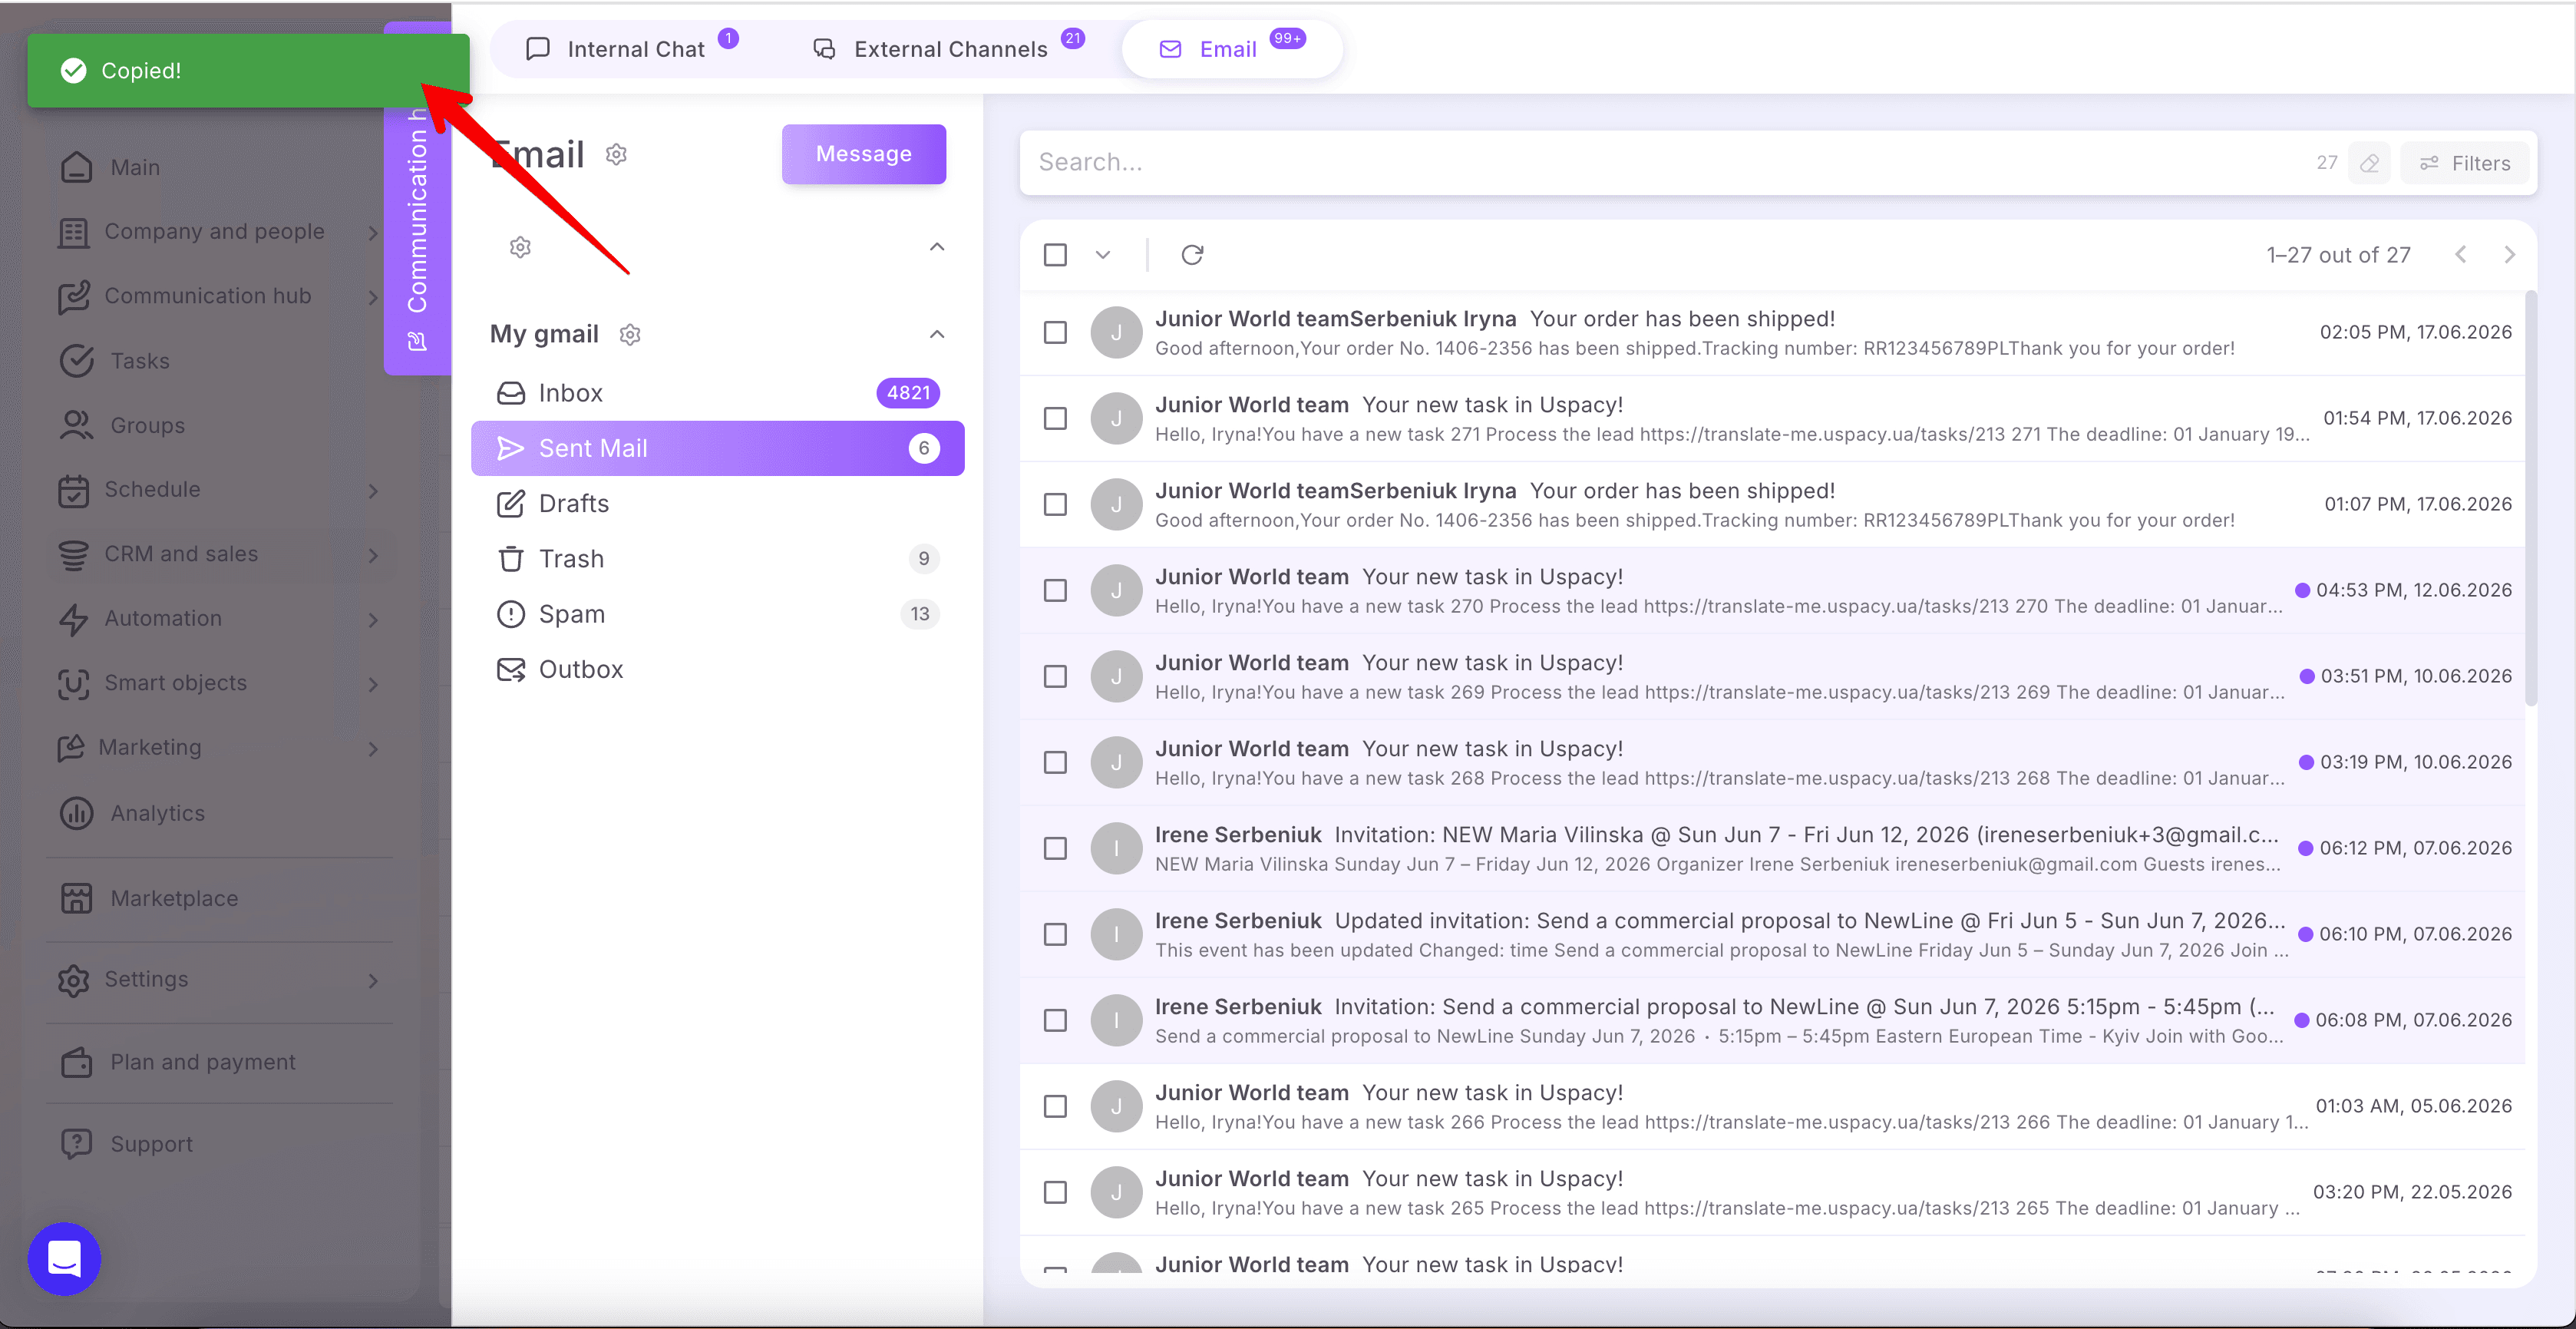Click avatar of Irene Serbeniuk 06:12 PM invitation
Screen dimensions: 2576x1329
pos(1116,848)
